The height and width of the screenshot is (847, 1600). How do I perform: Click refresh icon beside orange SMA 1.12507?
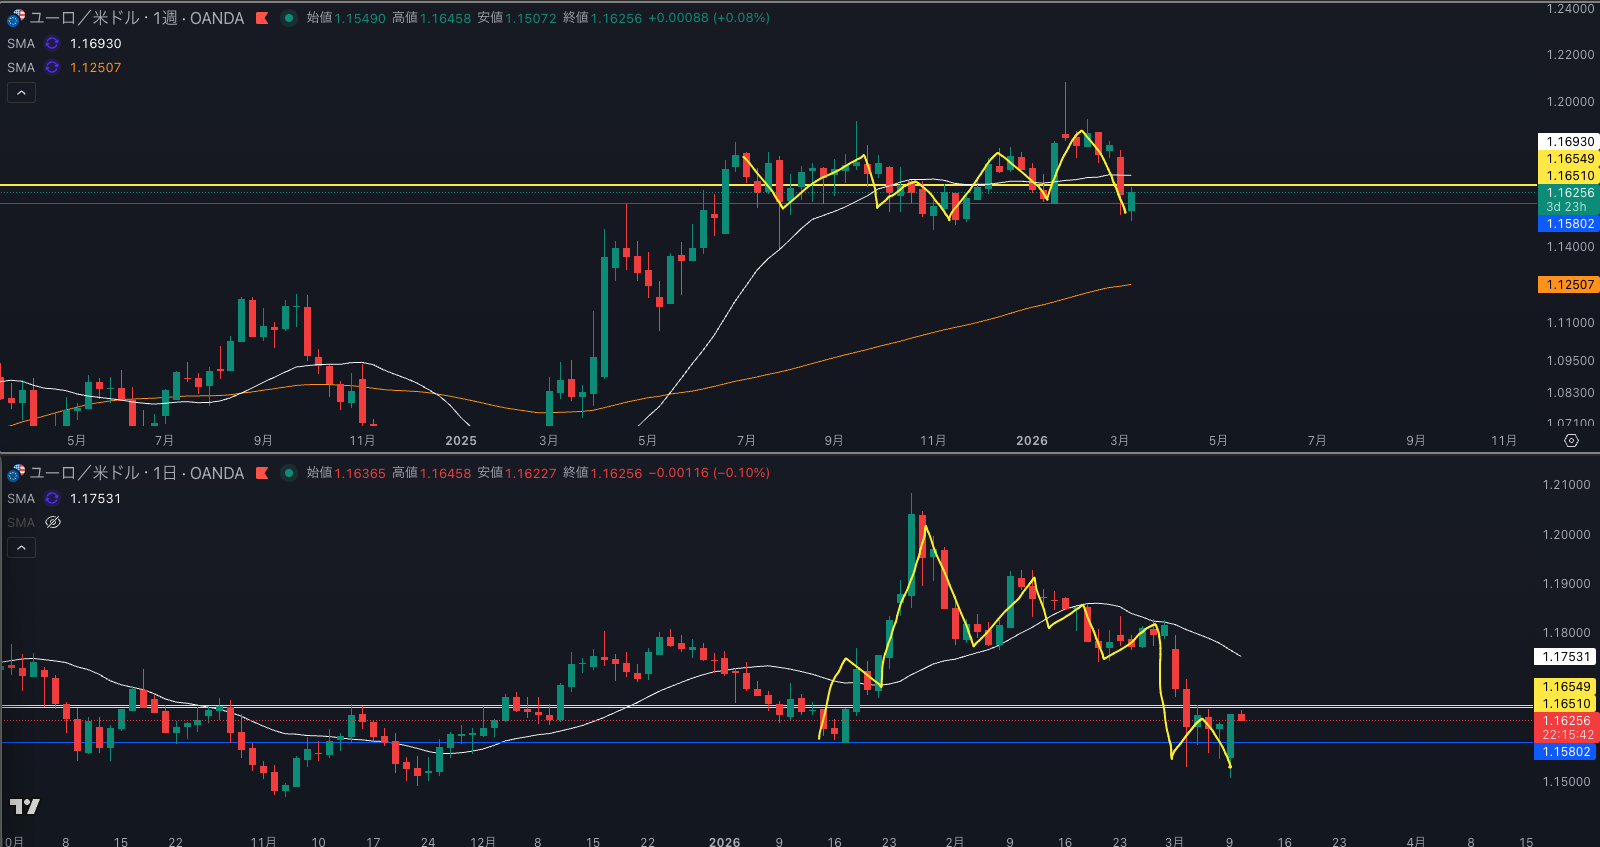point(52,67)
